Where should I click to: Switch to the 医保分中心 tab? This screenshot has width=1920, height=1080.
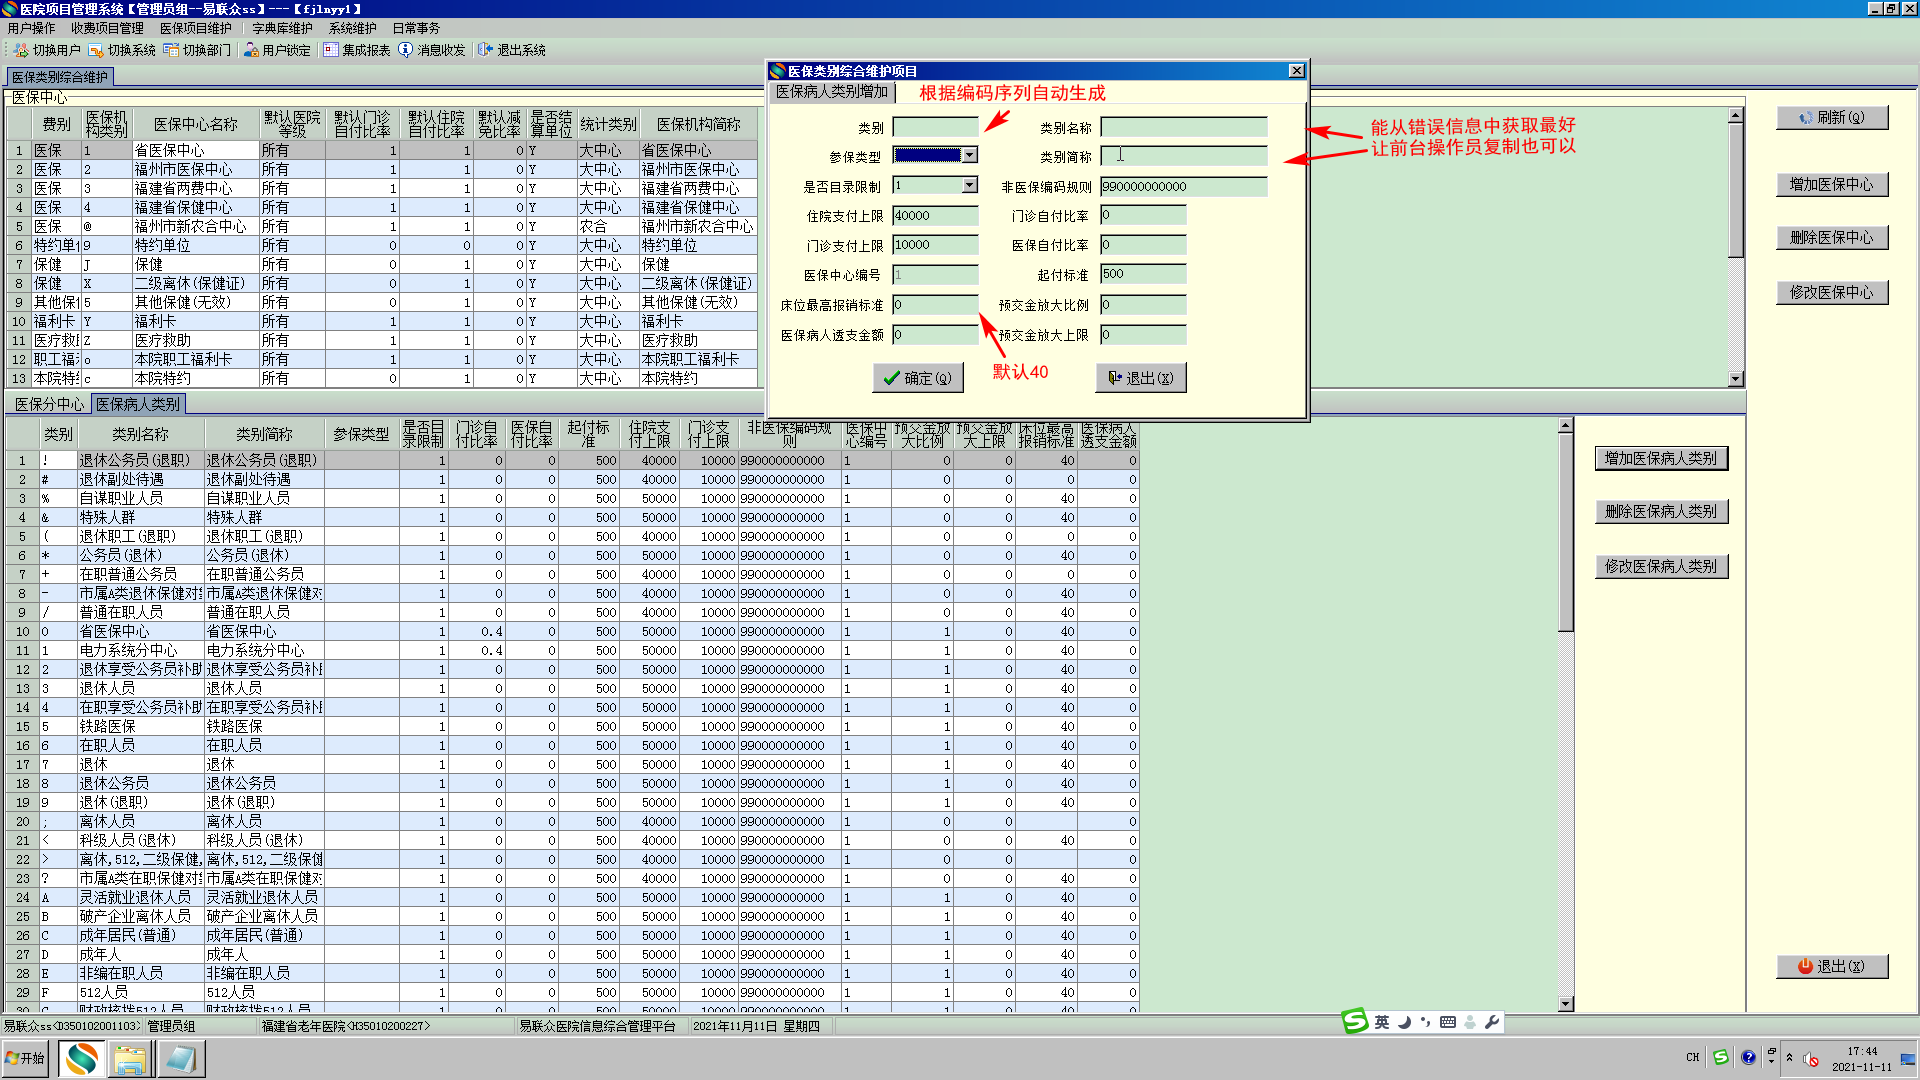point(49,404)
